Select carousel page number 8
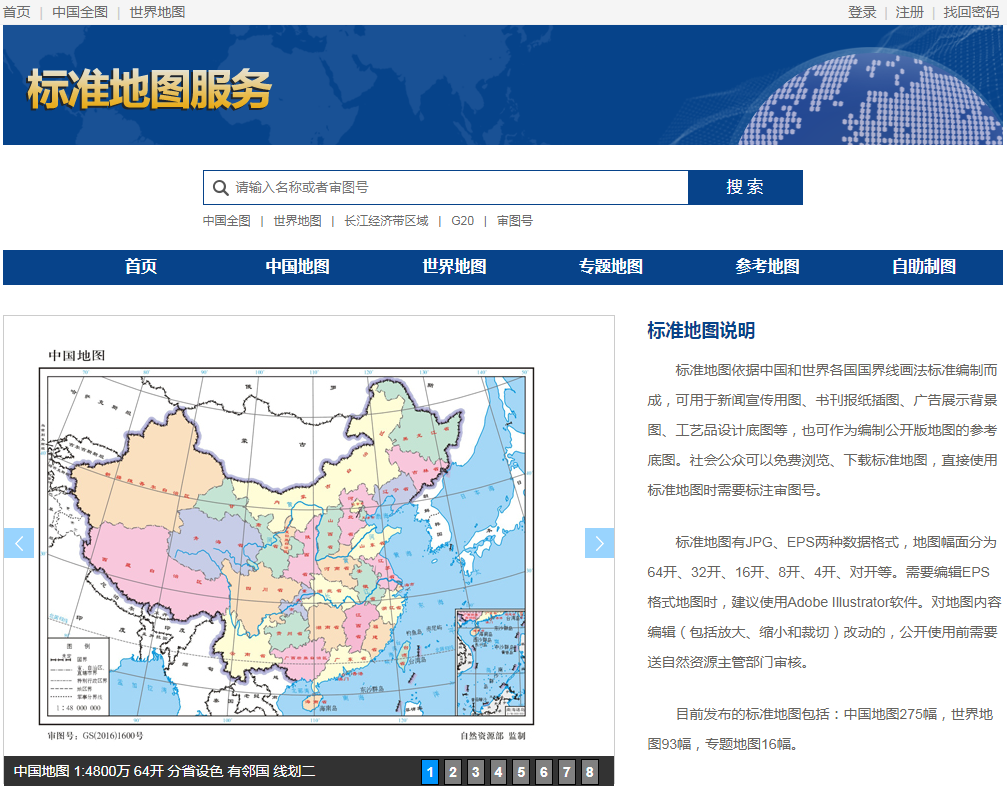Screen dimensions: 1007x789 tap(588, 772)
